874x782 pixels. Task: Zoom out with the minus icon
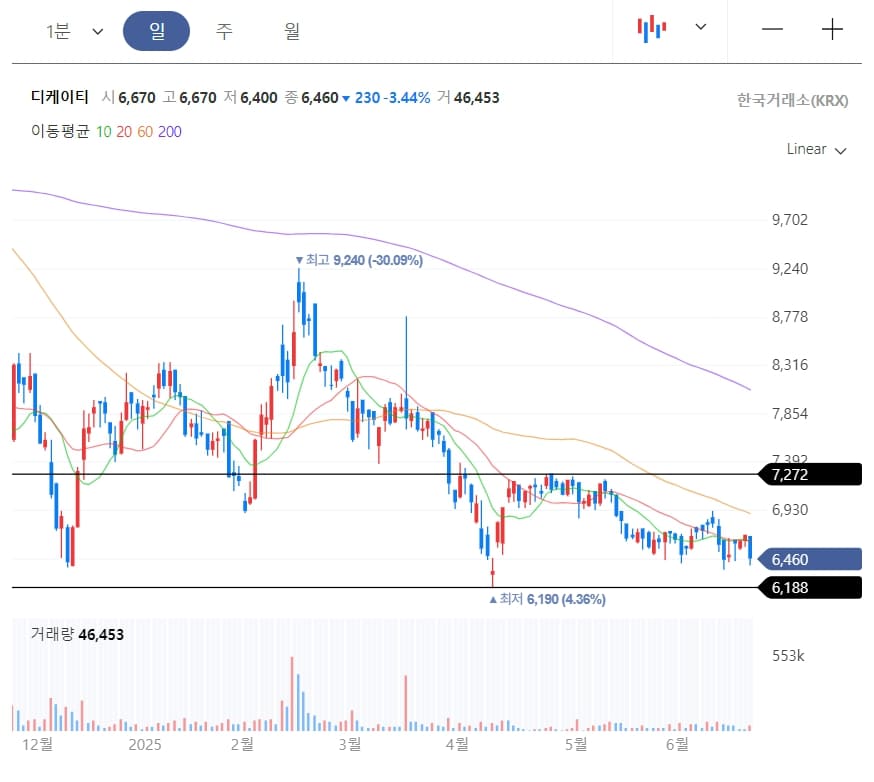(772, 28)
